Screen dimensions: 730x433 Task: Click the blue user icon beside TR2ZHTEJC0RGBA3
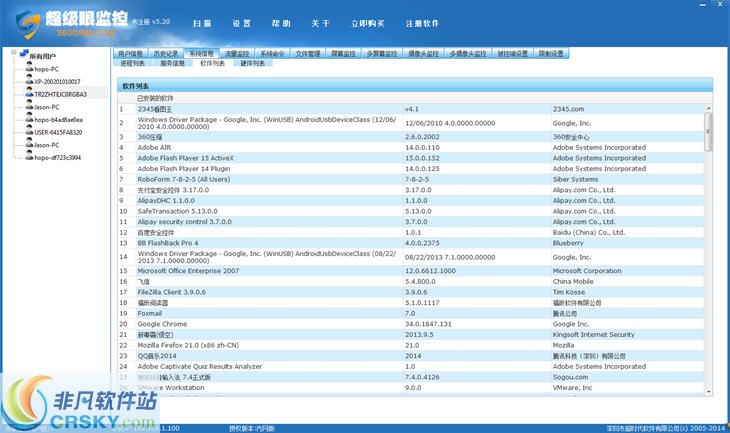pos(29,93)
